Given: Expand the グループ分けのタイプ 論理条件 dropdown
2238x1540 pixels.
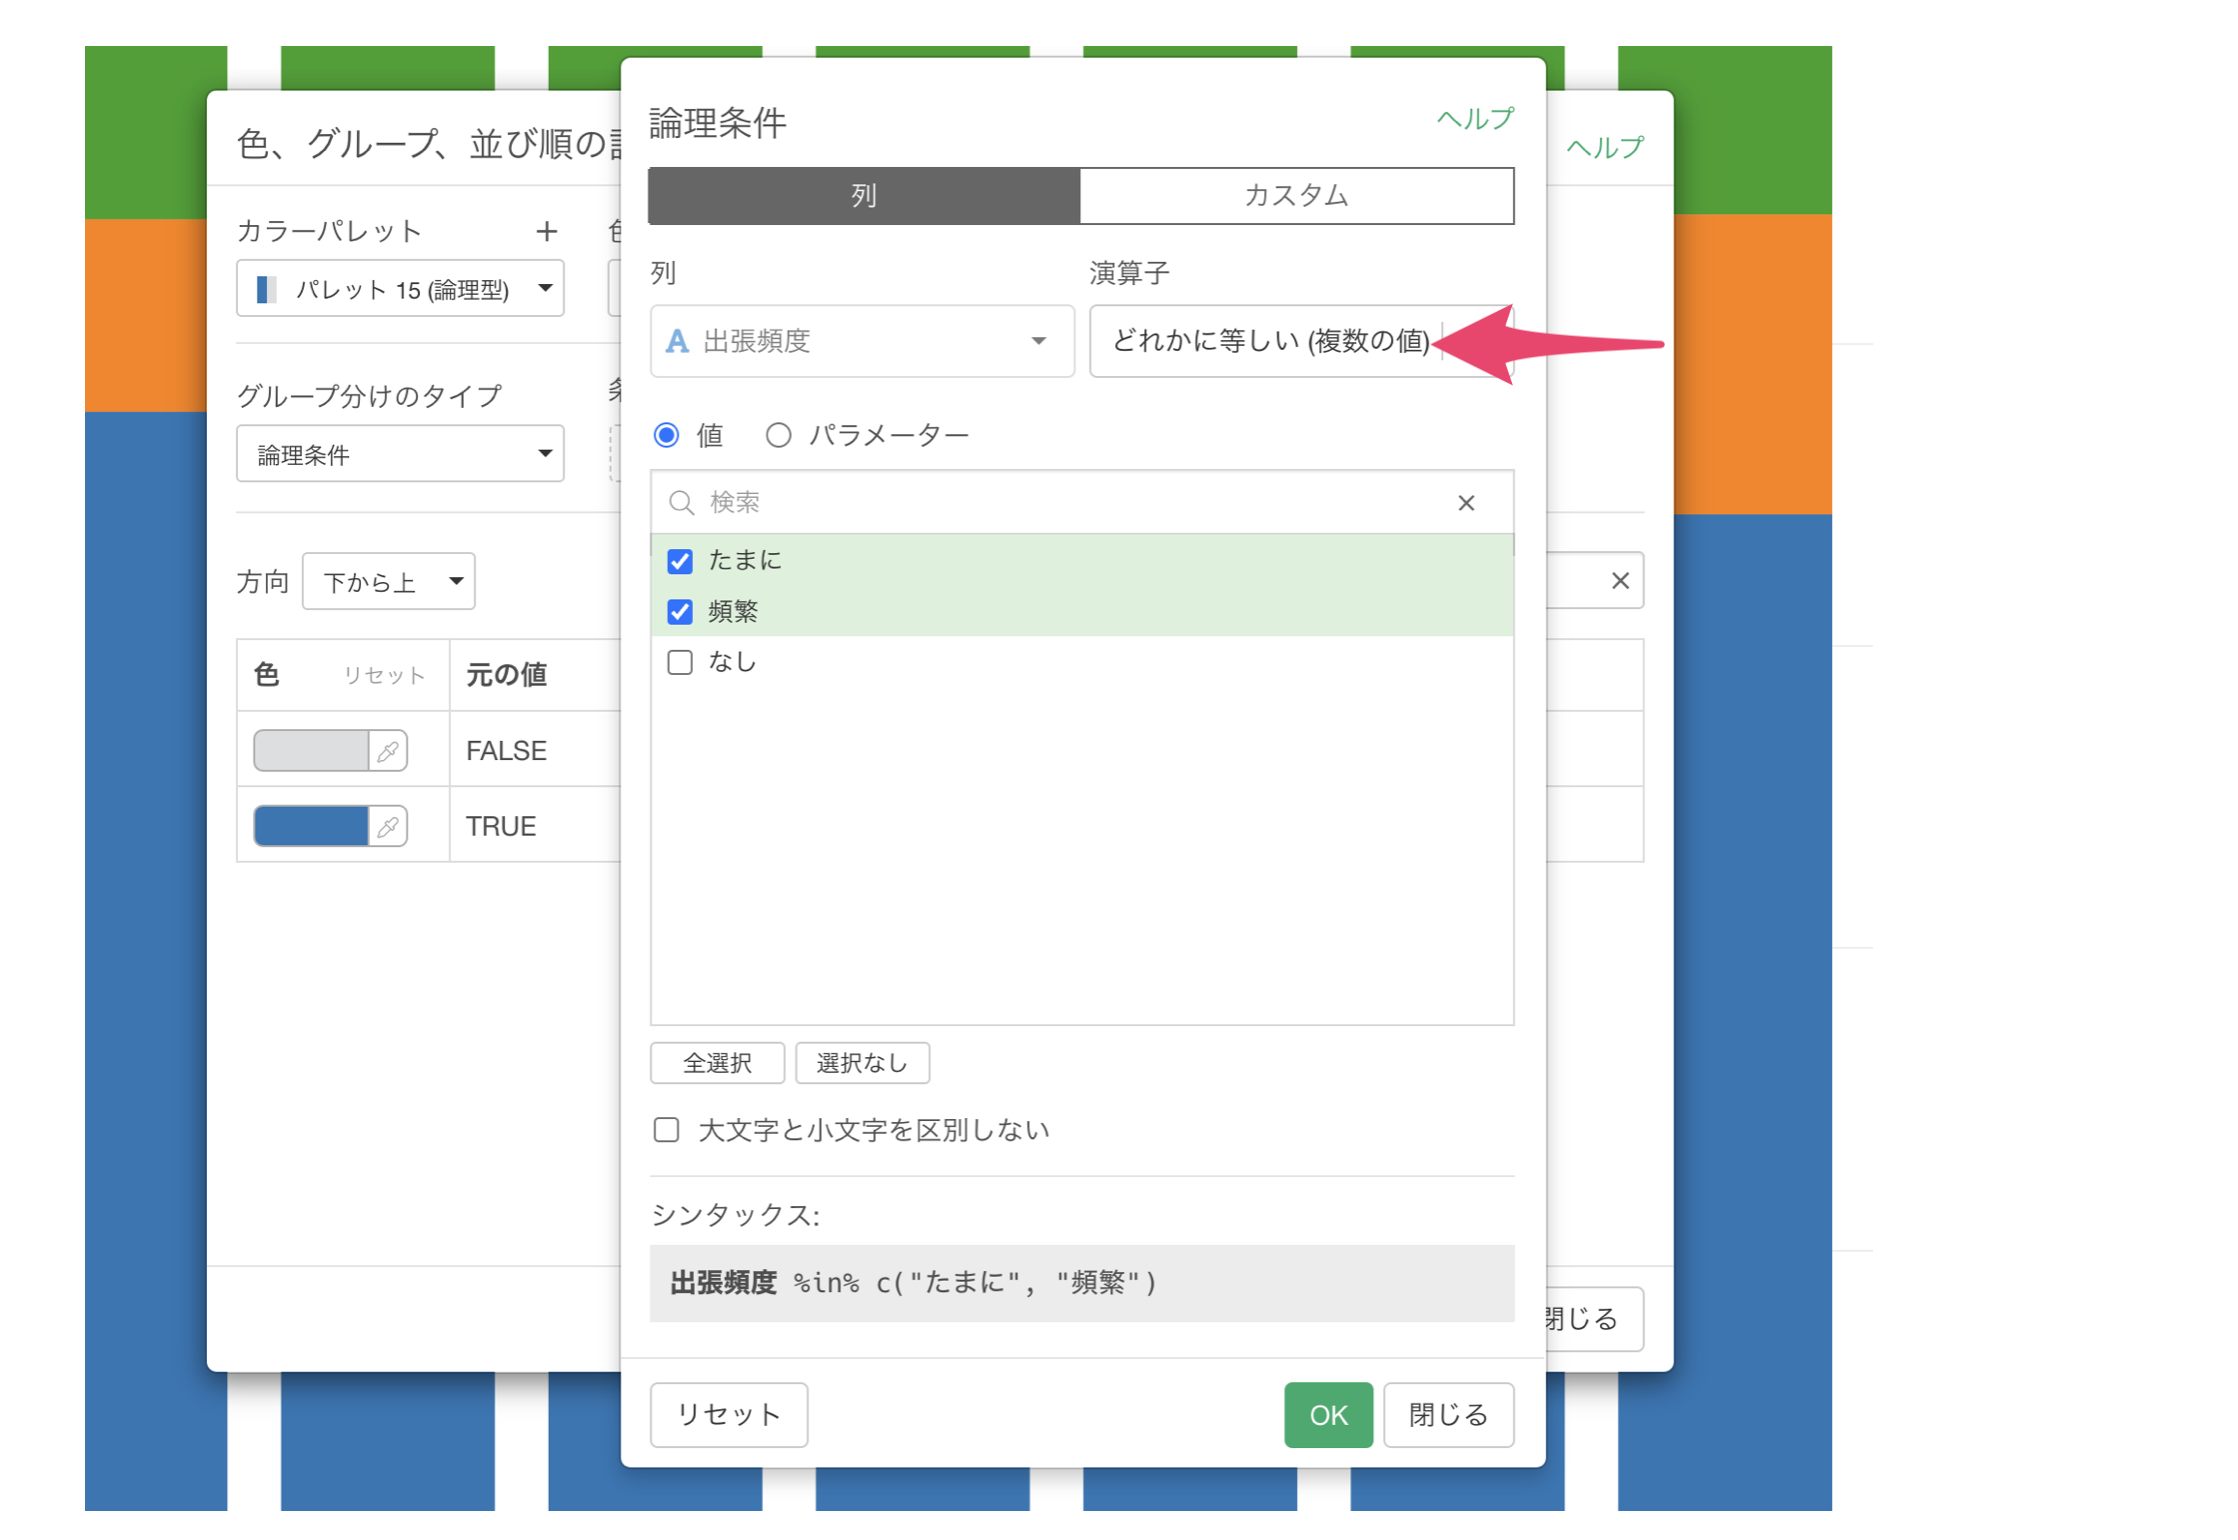Looking at the screenshot, I should coord(400,455).
